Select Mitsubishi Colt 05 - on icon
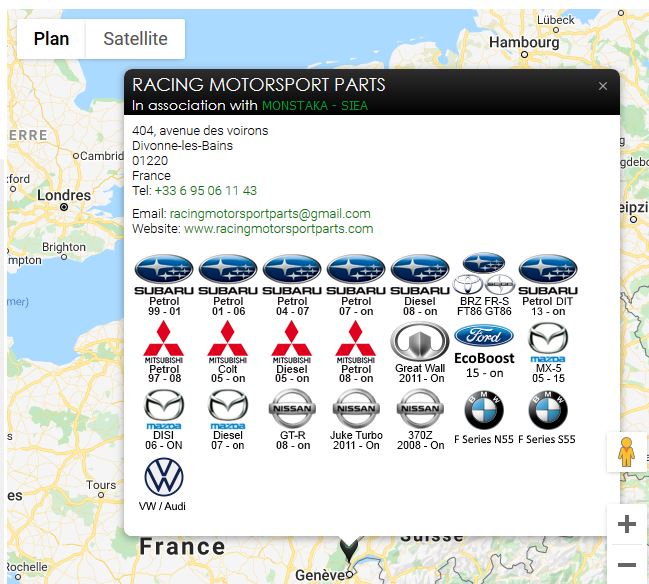Image resolution: width=649 pixels, height=584 pixels. (228, 352)
